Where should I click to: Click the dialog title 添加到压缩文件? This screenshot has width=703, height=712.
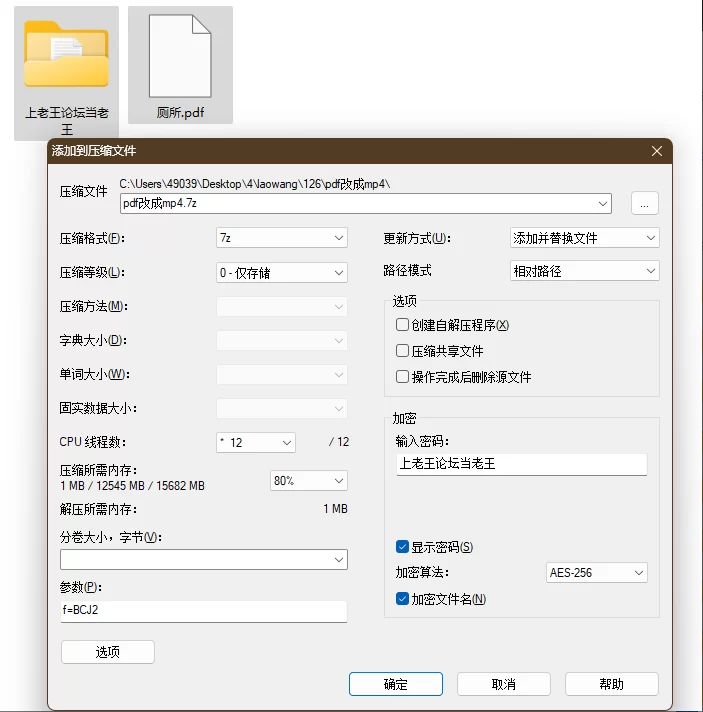pyautogui.click(x=94, y=151)
